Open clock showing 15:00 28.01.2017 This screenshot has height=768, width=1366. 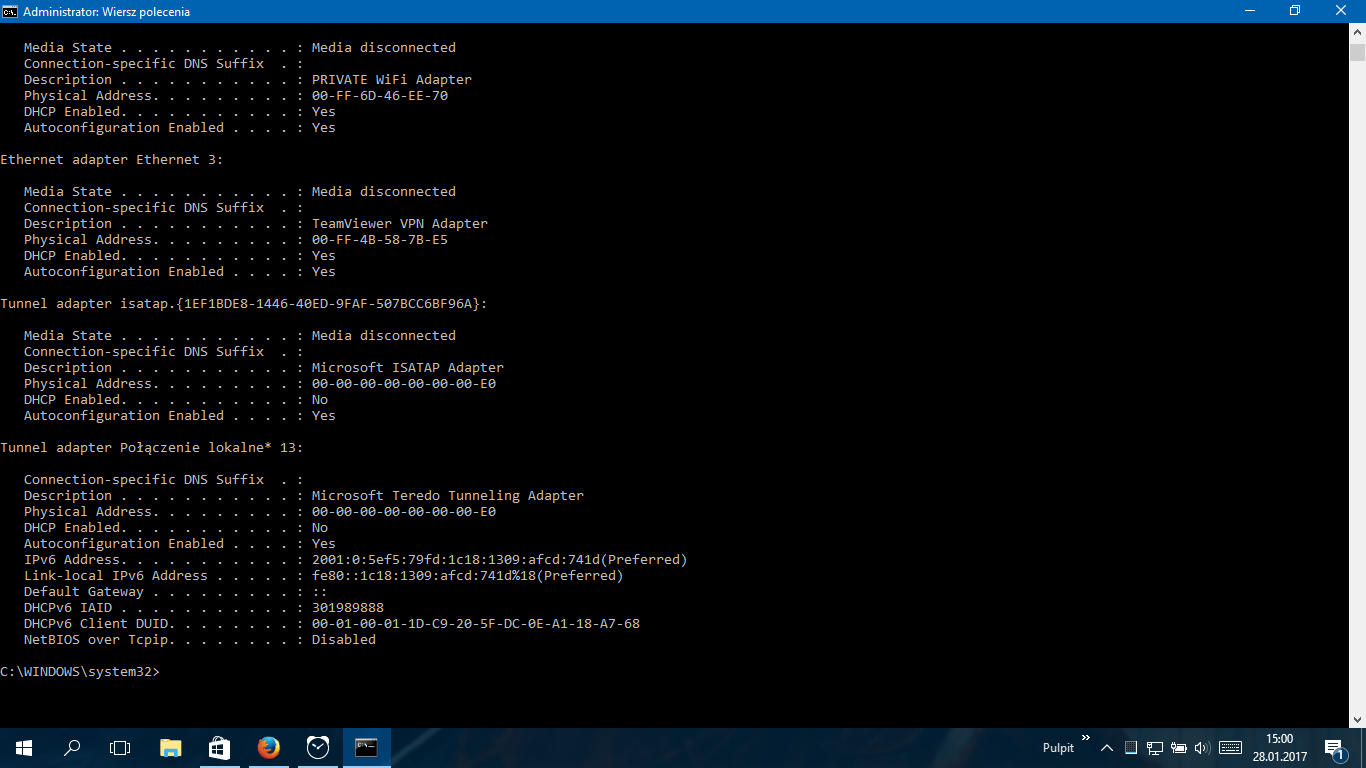pyautogui.click(x=1279, y=748)
